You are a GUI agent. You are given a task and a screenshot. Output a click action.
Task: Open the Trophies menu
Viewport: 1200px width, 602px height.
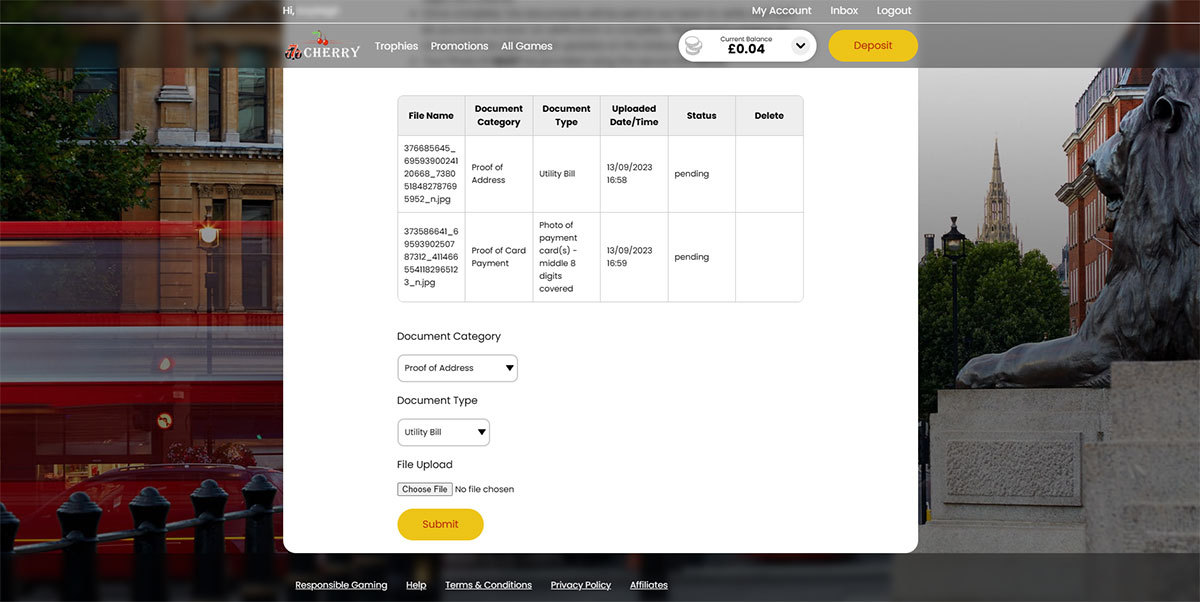pos(396,46)
